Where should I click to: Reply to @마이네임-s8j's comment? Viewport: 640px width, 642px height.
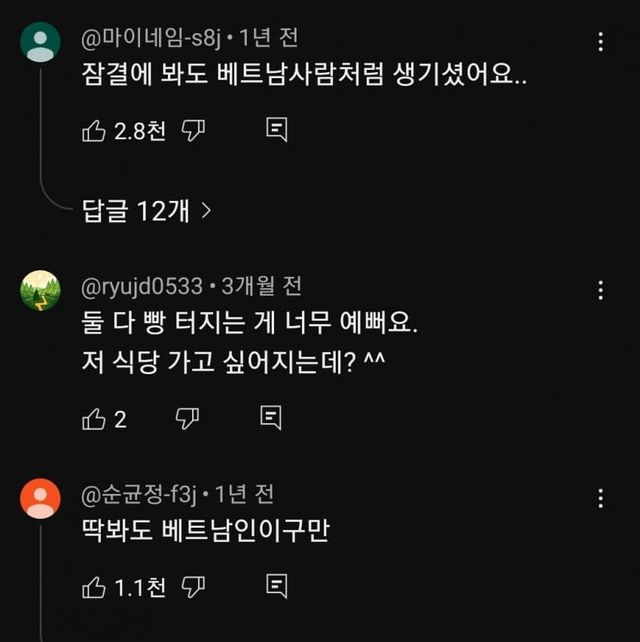pos(277,130)
